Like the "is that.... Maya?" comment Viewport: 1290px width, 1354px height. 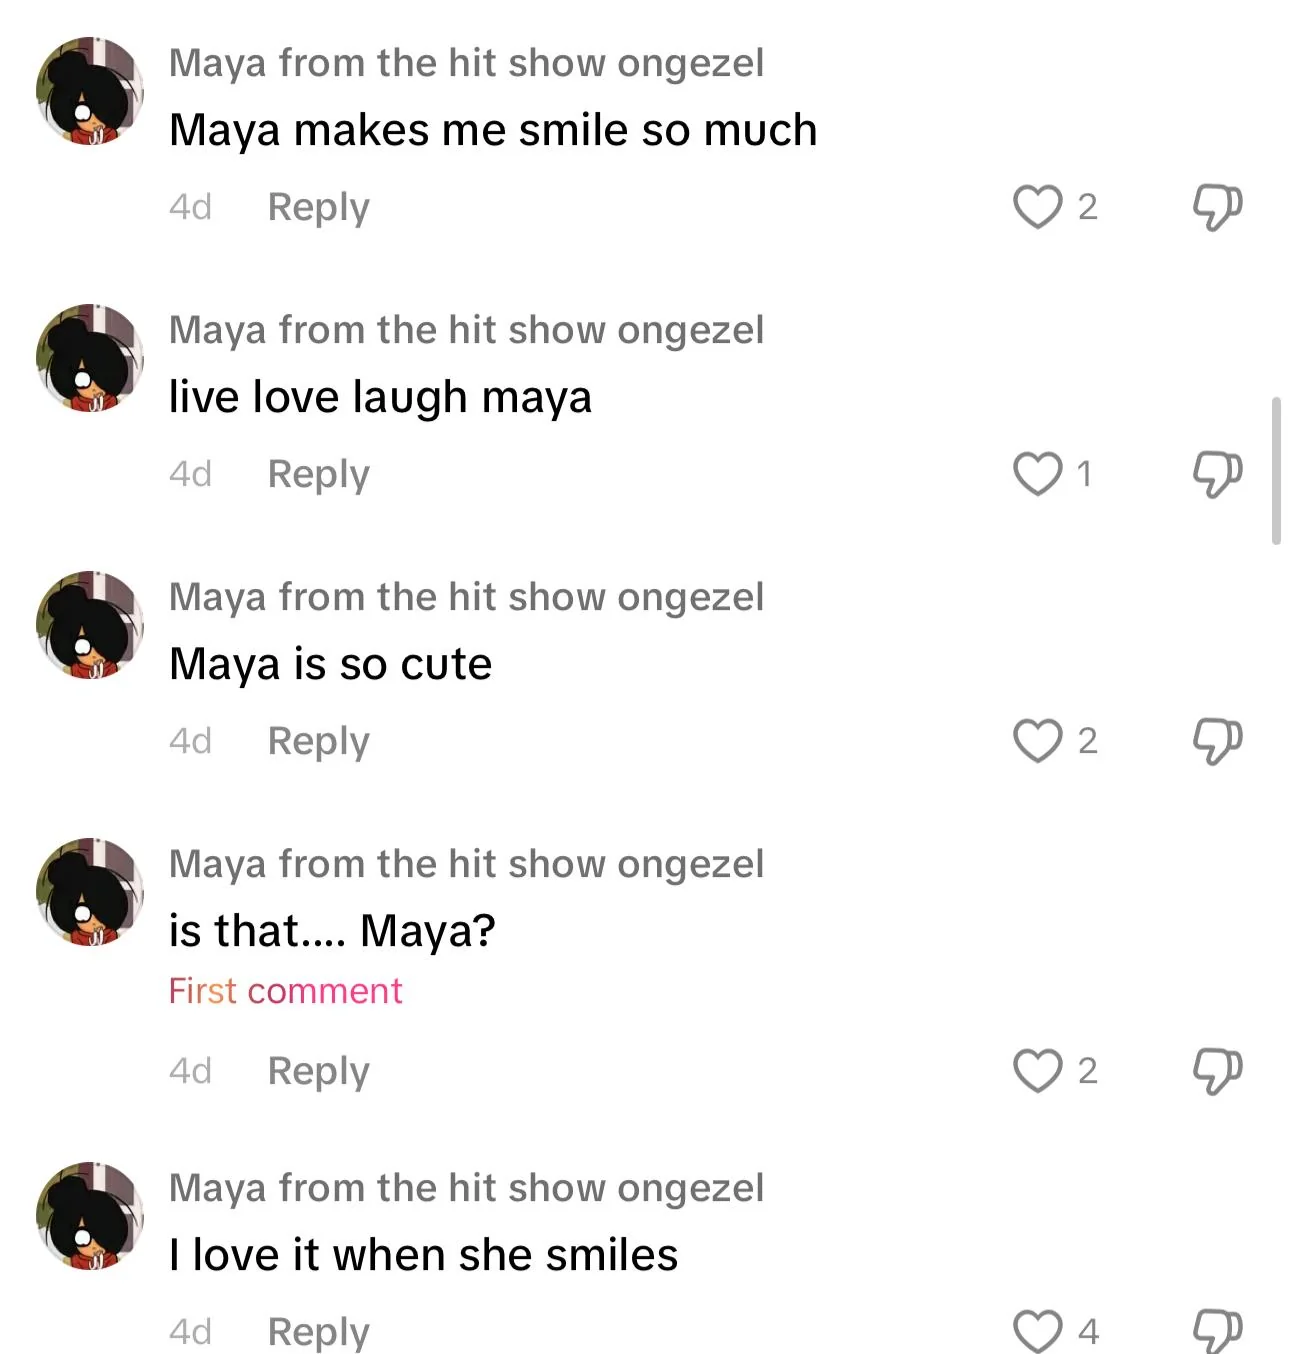pyautogui.click(x=1037, y=1071)
